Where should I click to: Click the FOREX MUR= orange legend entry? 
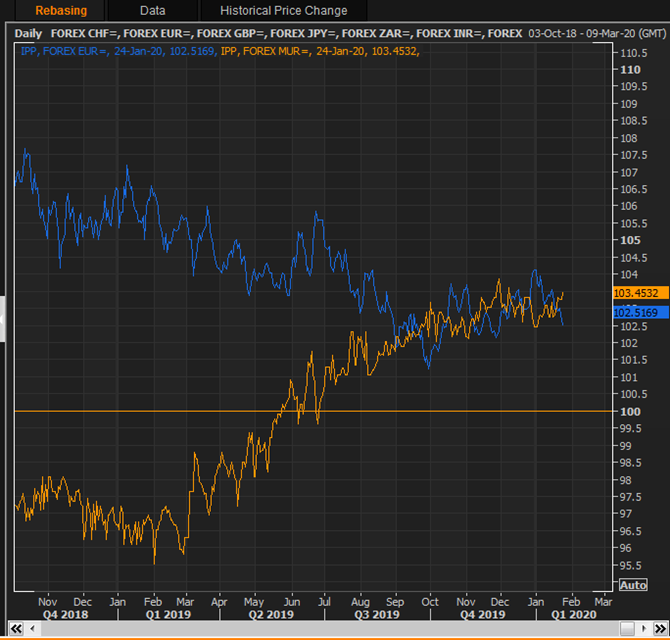tap(320, 51)
